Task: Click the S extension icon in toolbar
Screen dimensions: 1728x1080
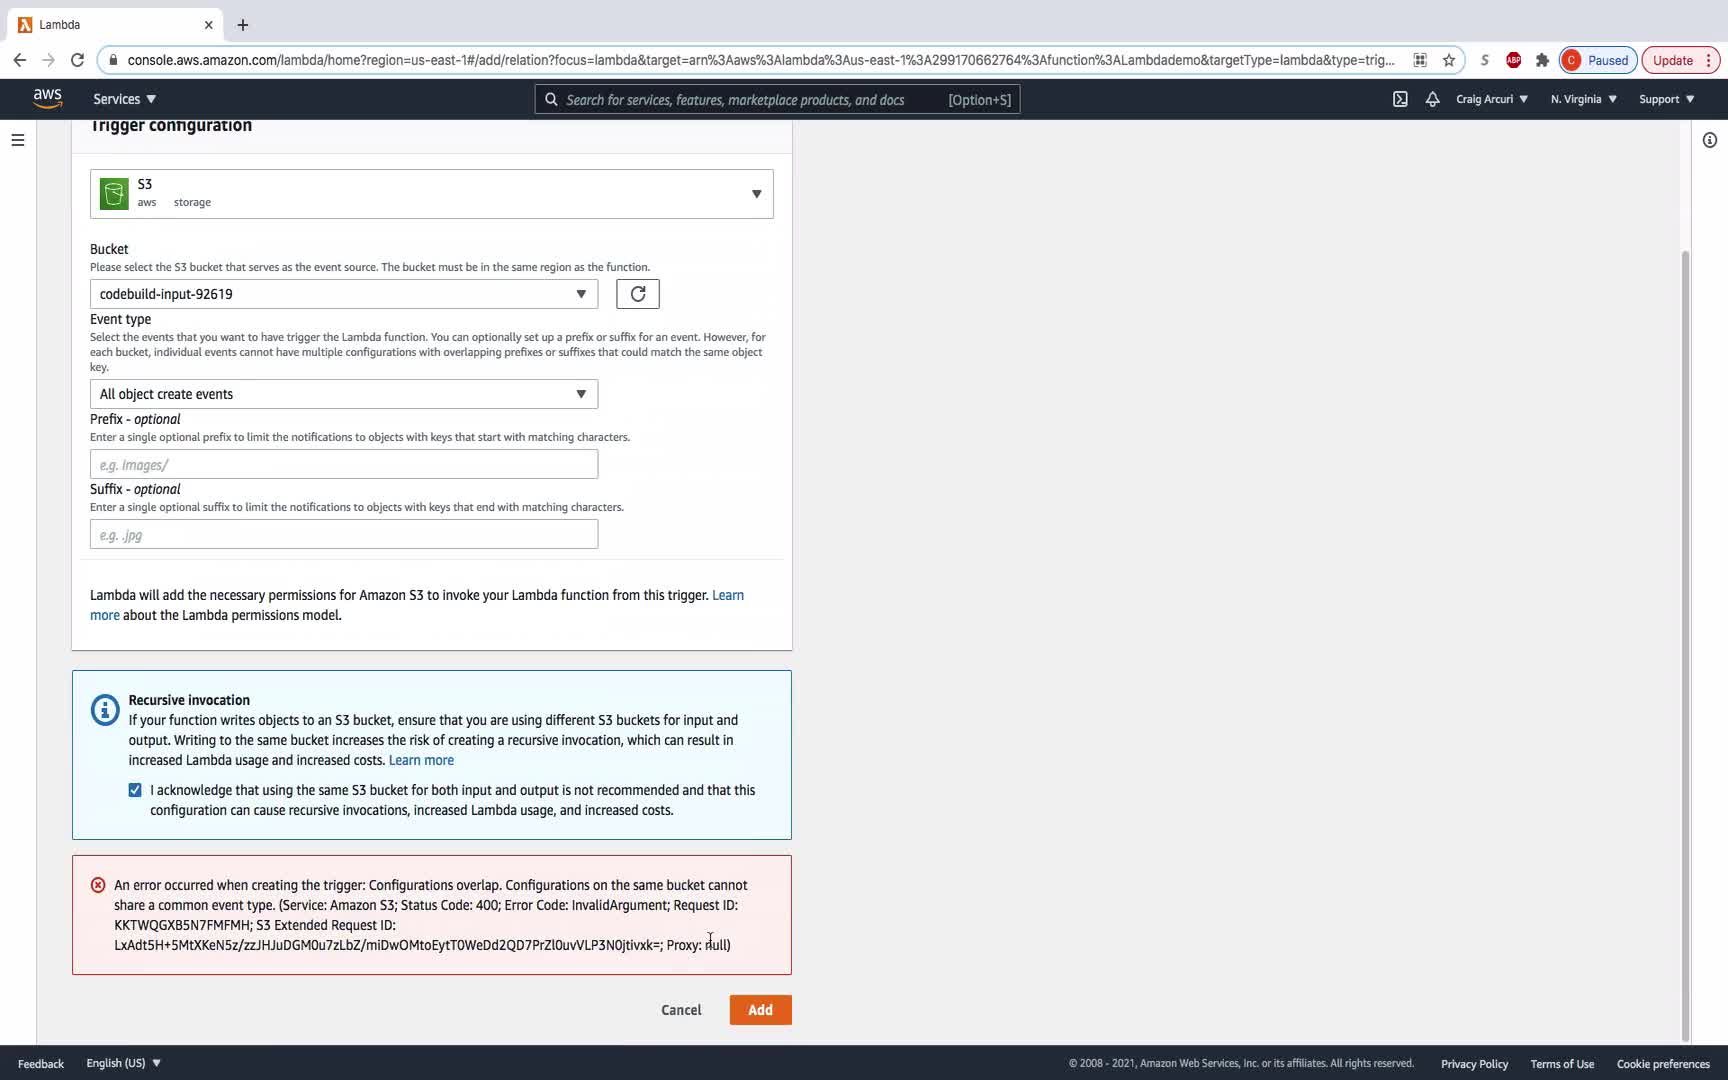Action: pyautogui.click(x=1485, y=60)
